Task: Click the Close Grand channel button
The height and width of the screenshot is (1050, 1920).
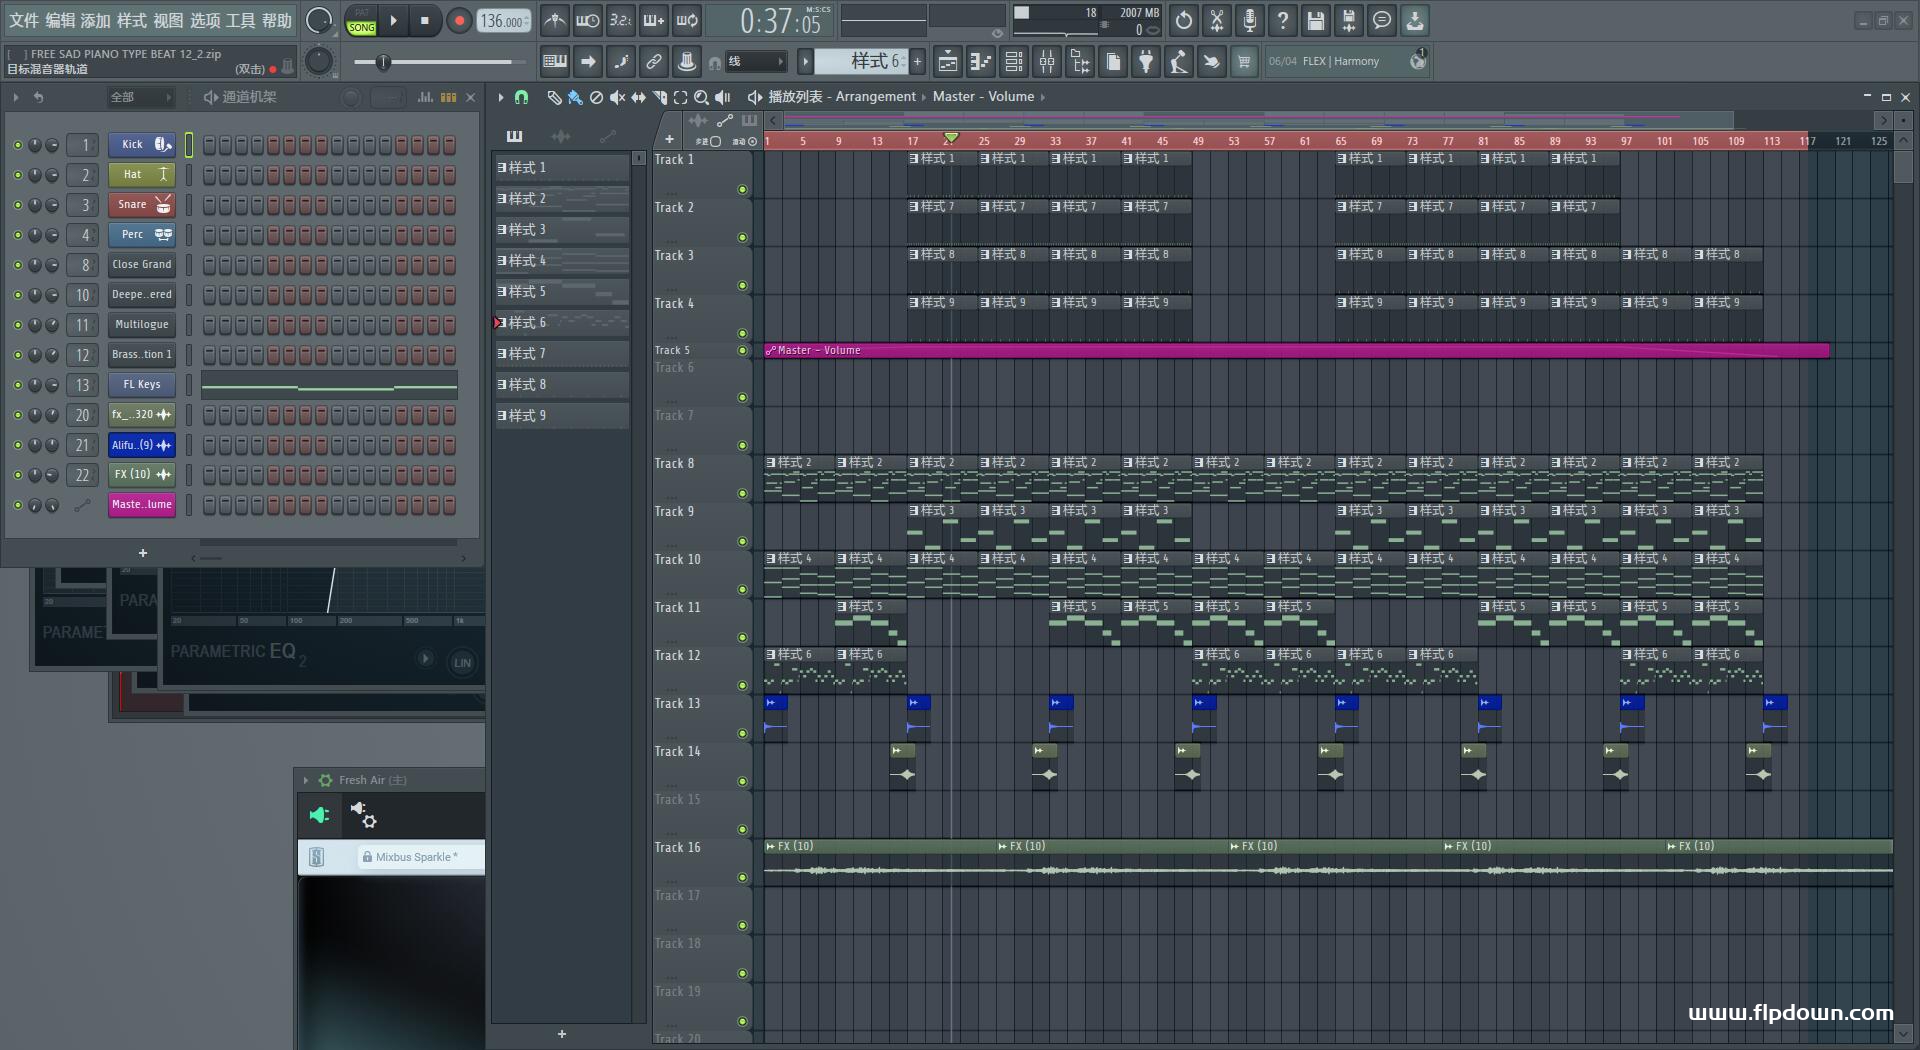Action: (142, 265)
